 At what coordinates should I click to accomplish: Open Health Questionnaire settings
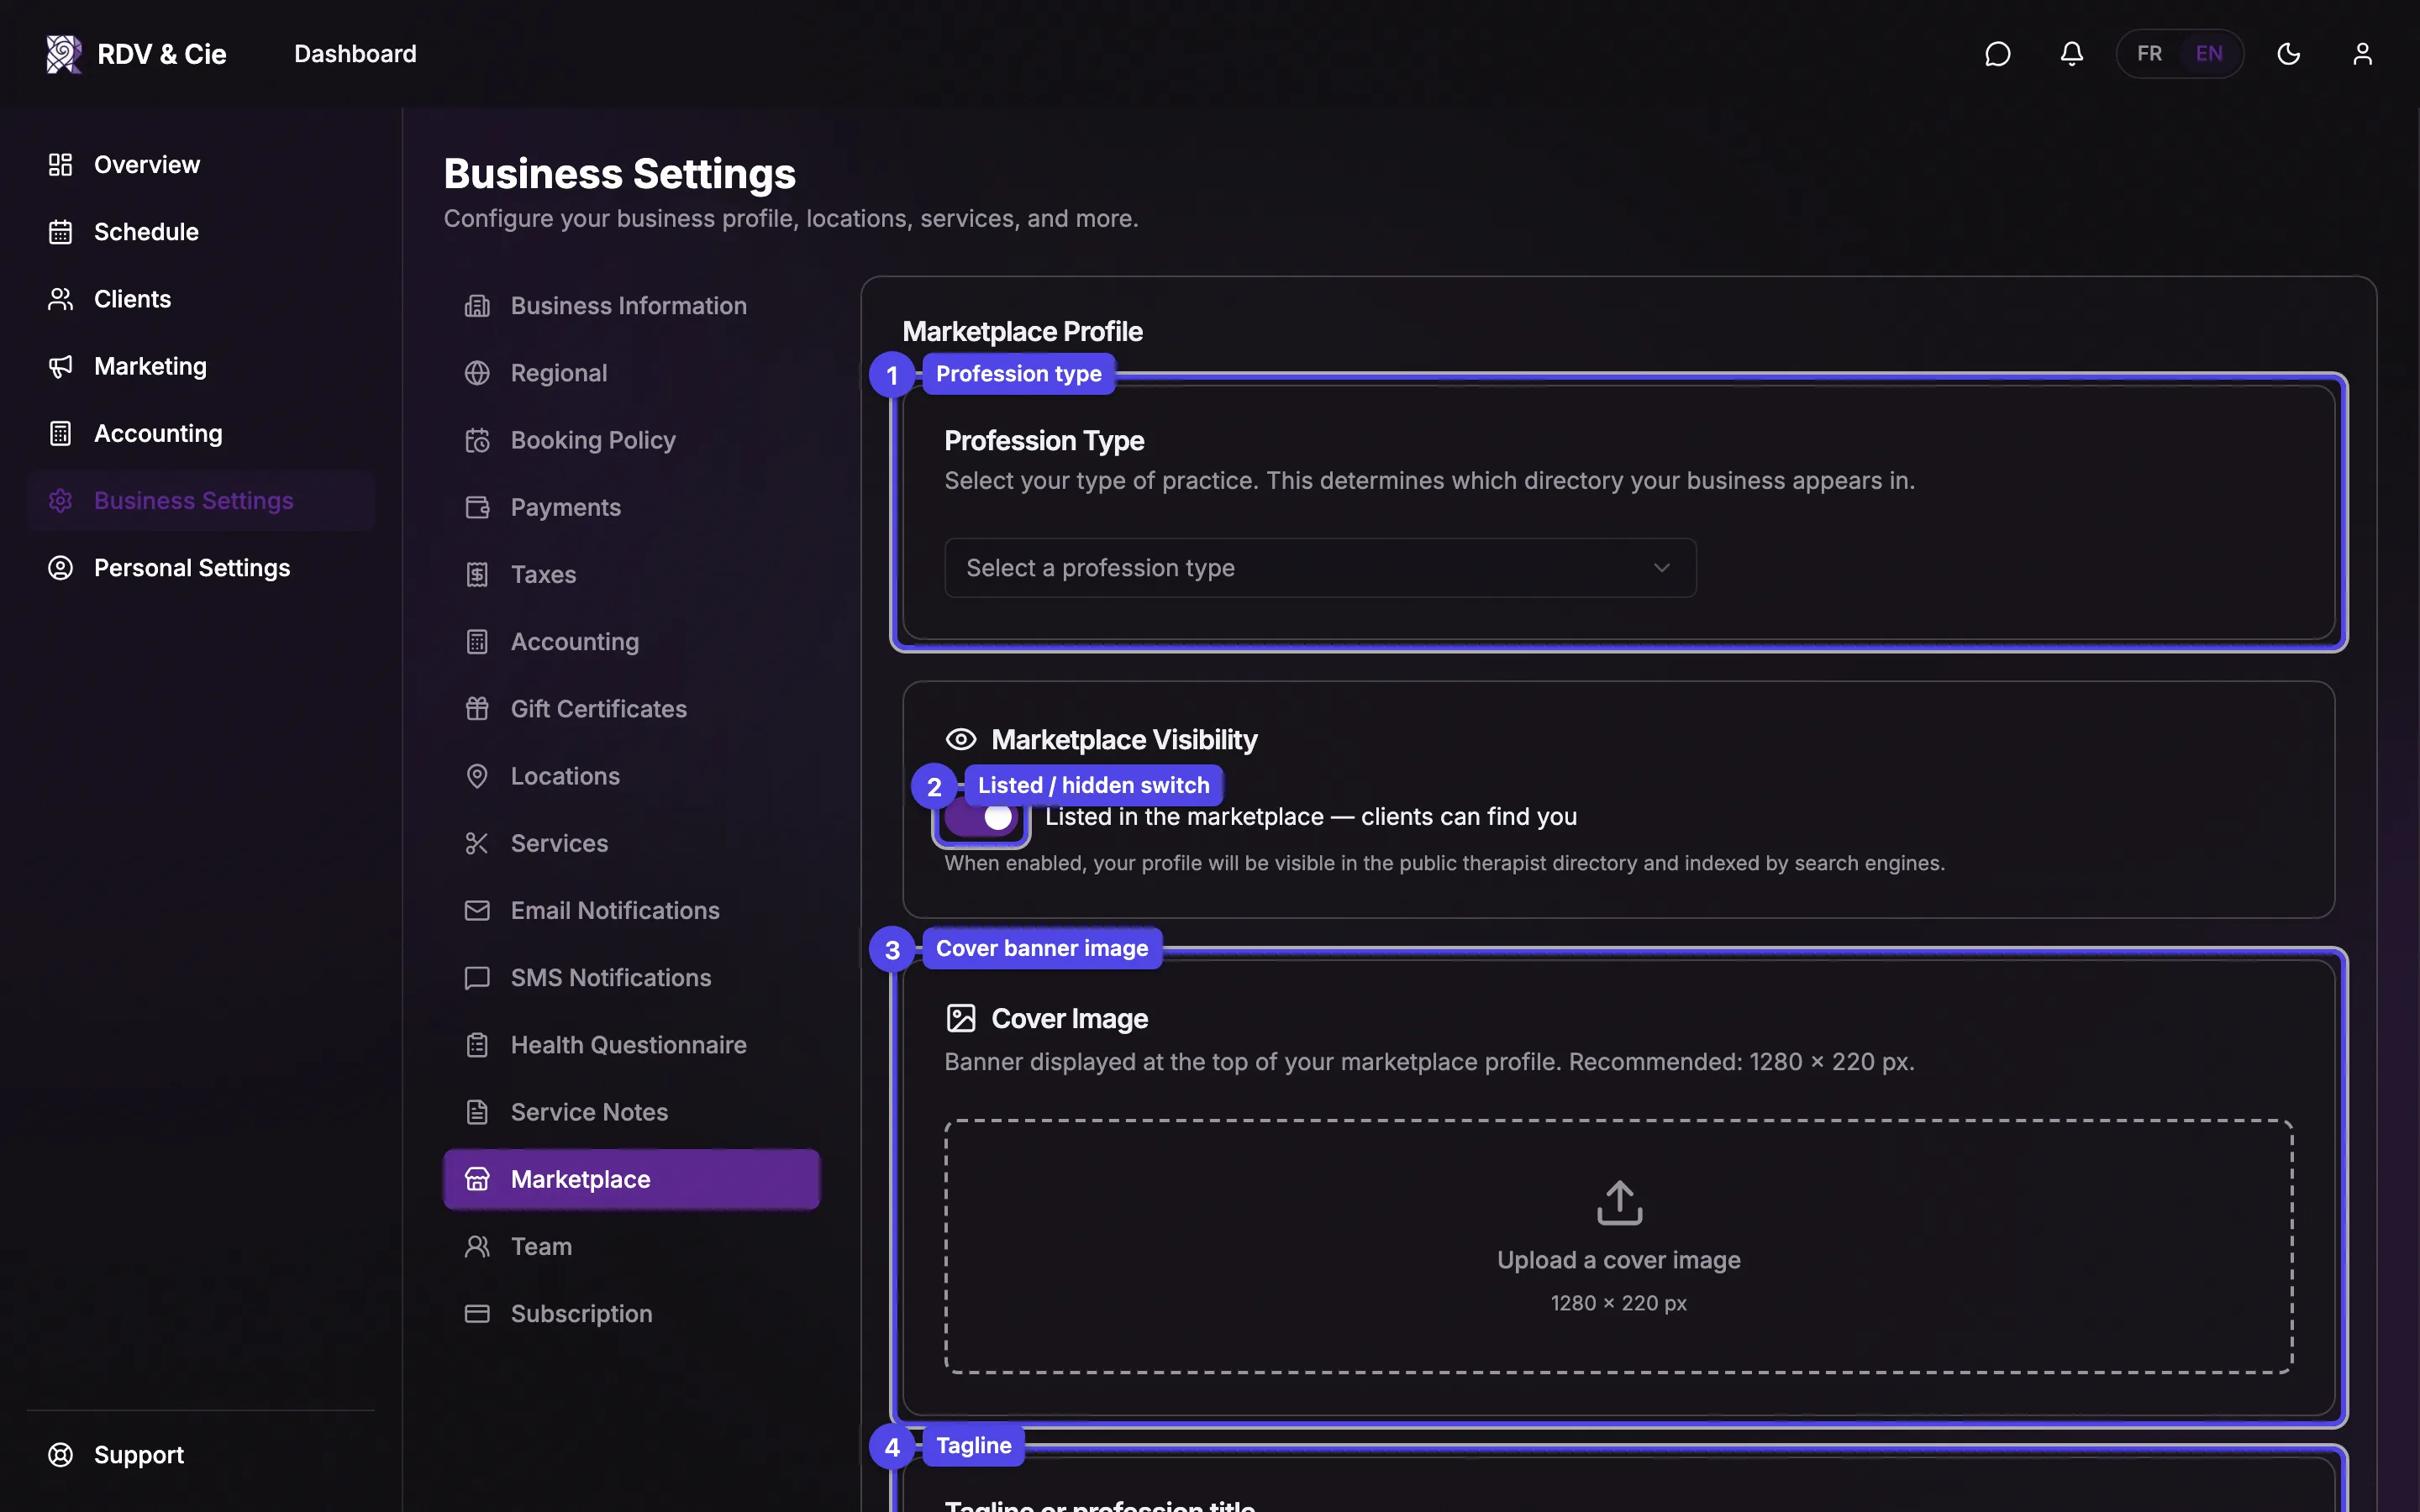pos(631,1045)
